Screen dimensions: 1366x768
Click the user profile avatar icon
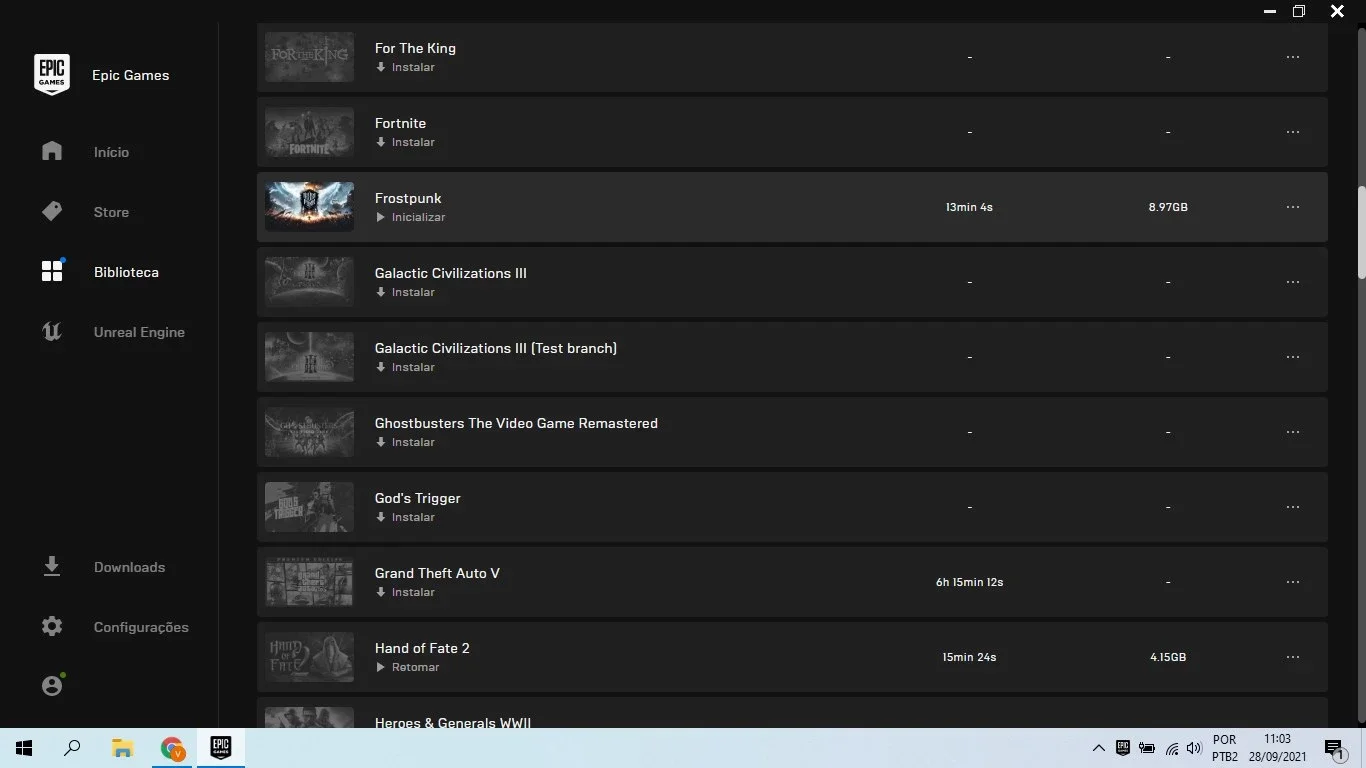point(52,686)
